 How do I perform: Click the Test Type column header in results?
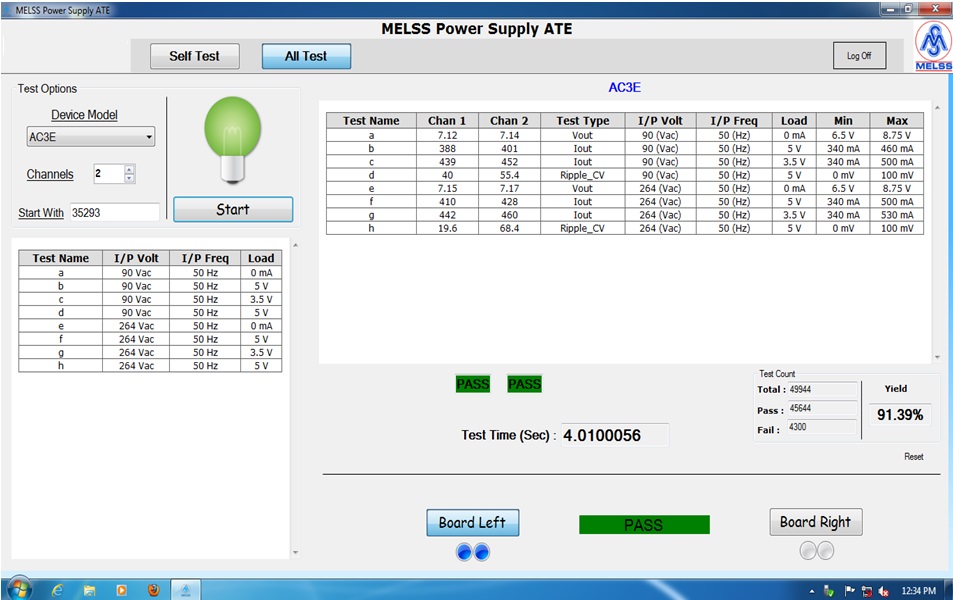pyautogui.click(x=583, y=120)
